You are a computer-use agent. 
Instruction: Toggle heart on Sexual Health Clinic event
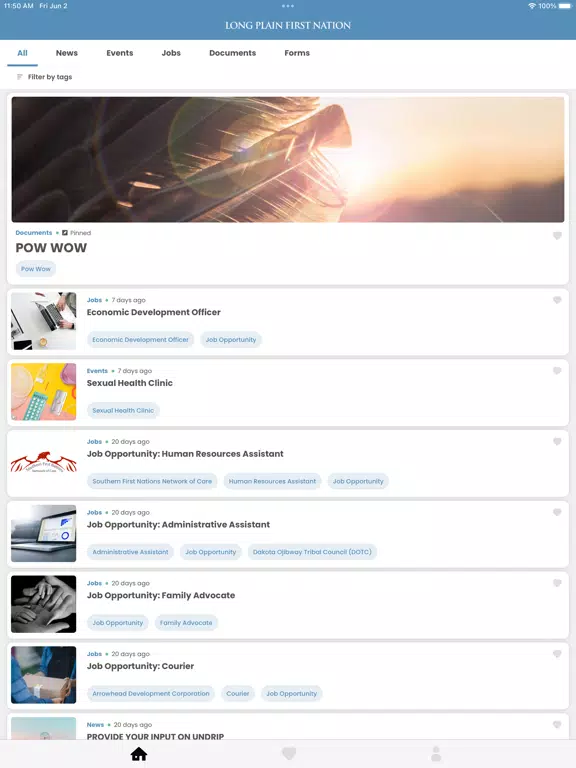(557, 371)
